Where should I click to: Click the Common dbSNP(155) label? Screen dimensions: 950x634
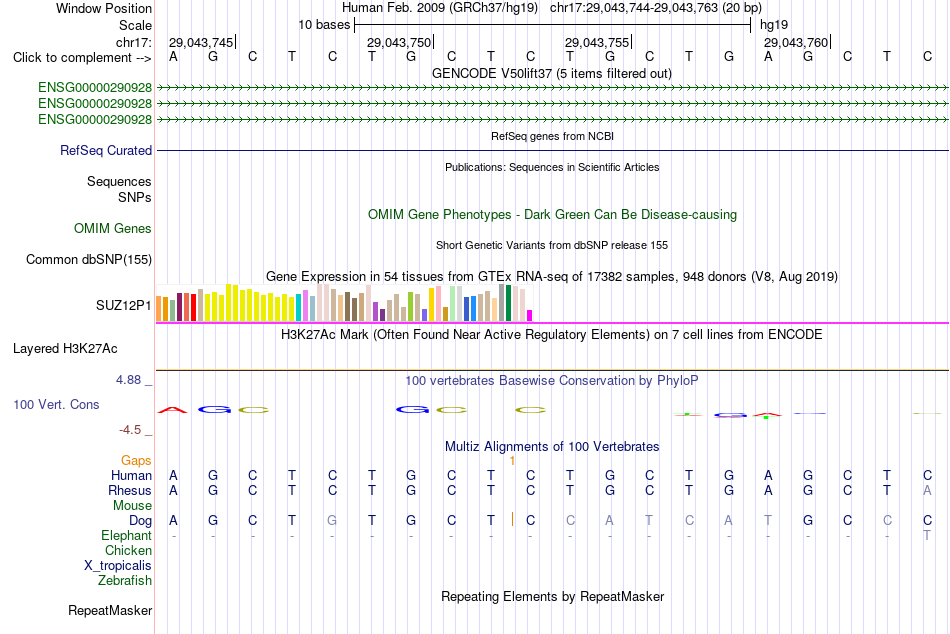pos(88,259)
